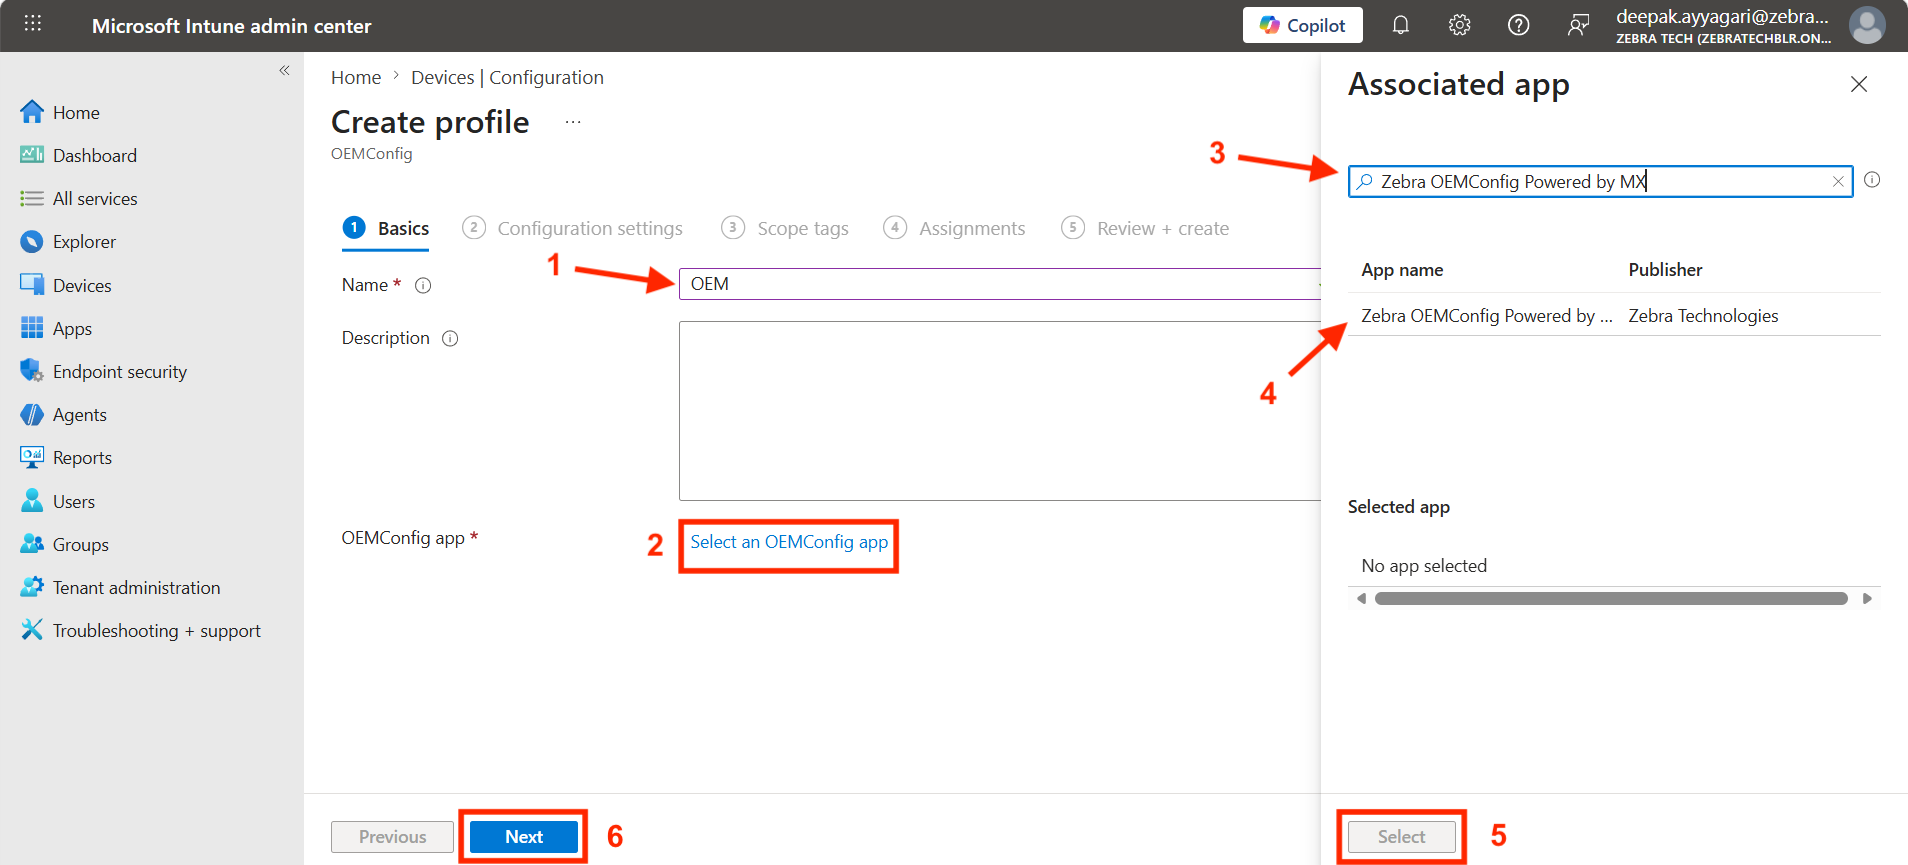The image size is (1908, 865).
Task: Click the Agents icon in sidebar
Action: coord(32,414)
